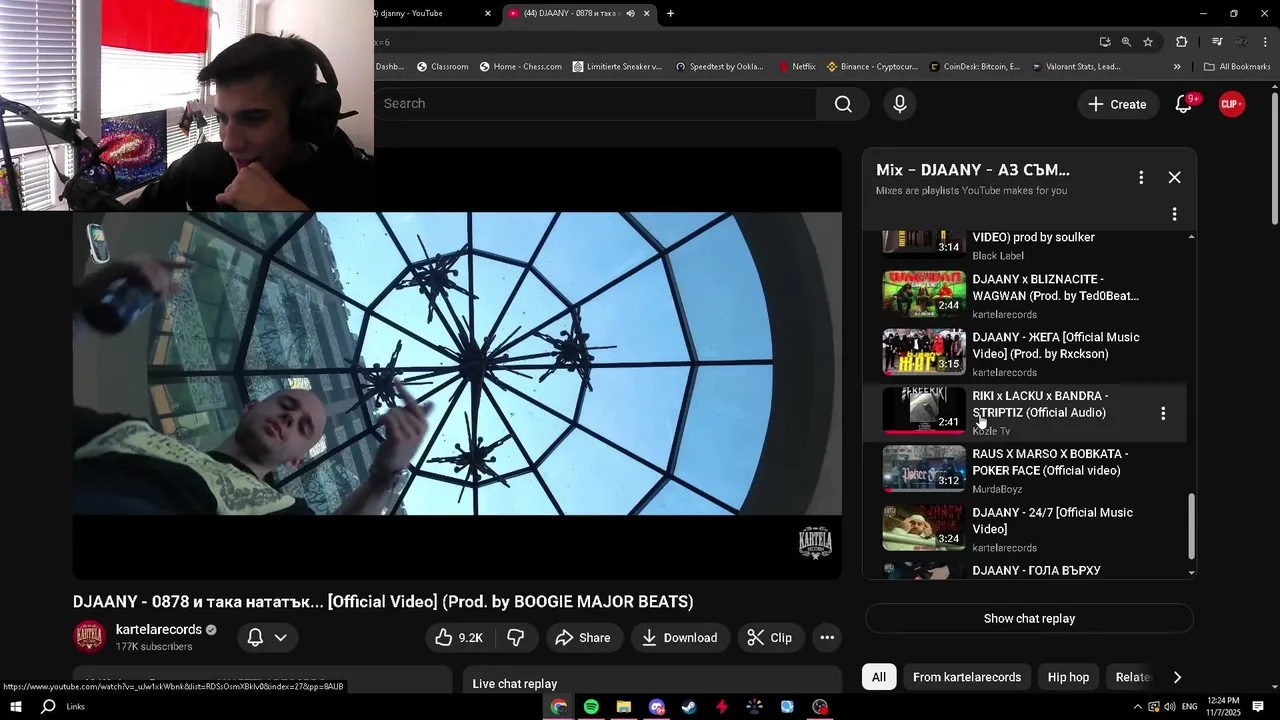Open the media controls icon in Chrome toolbar
Screen dimensions: 1280x720
1217,42
